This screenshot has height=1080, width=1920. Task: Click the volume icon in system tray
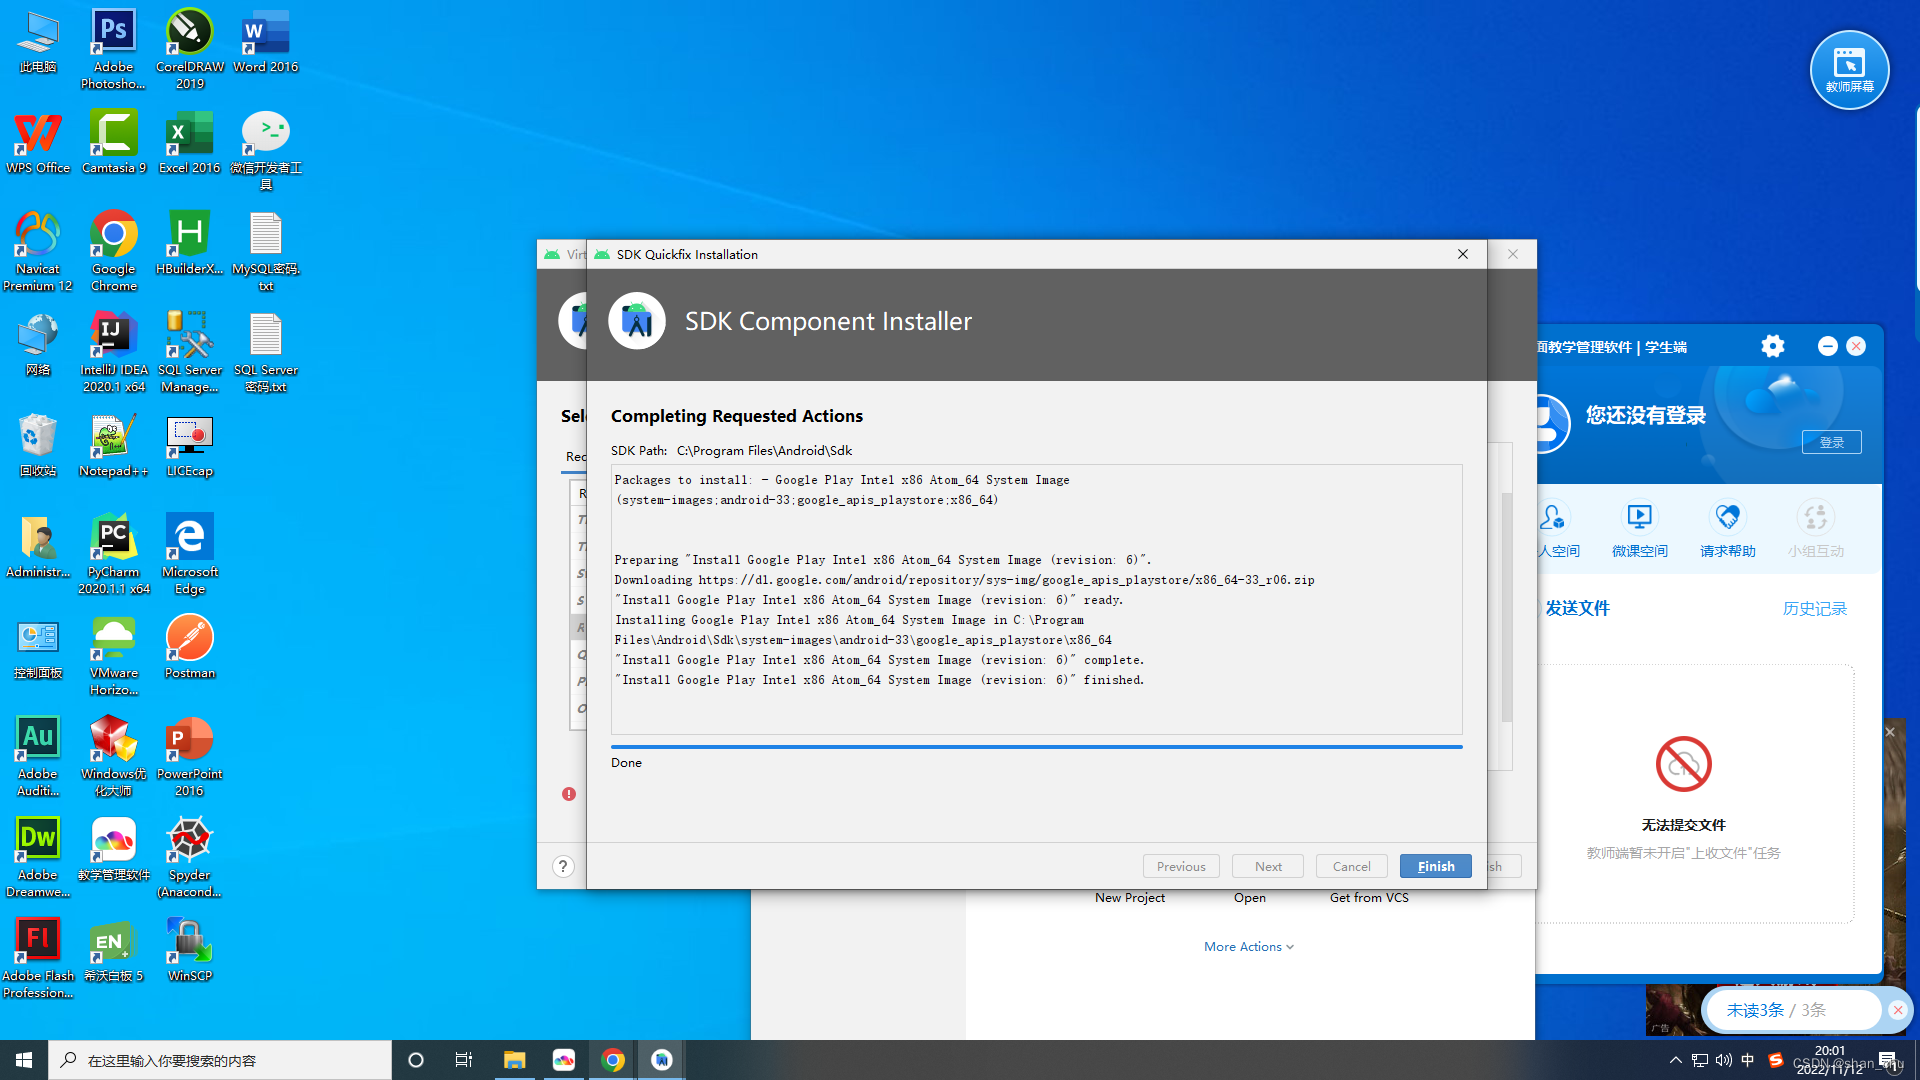point(1724,1060)
